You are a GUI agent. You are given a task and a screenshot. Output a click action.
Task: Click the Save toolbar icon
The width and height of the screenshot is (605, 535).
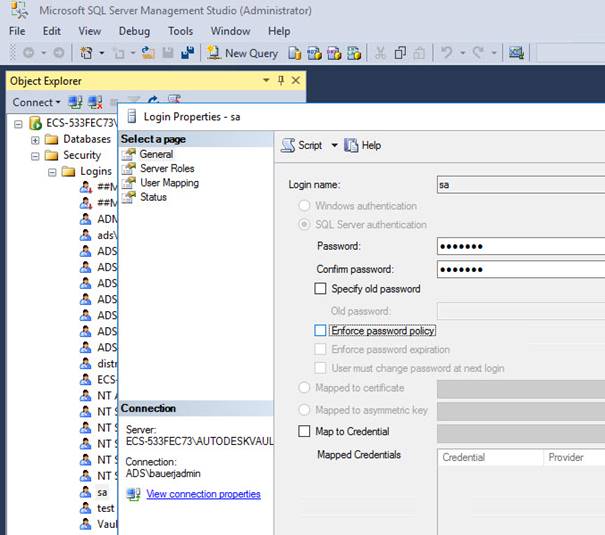pyautogui.click(x=167, y=53)
